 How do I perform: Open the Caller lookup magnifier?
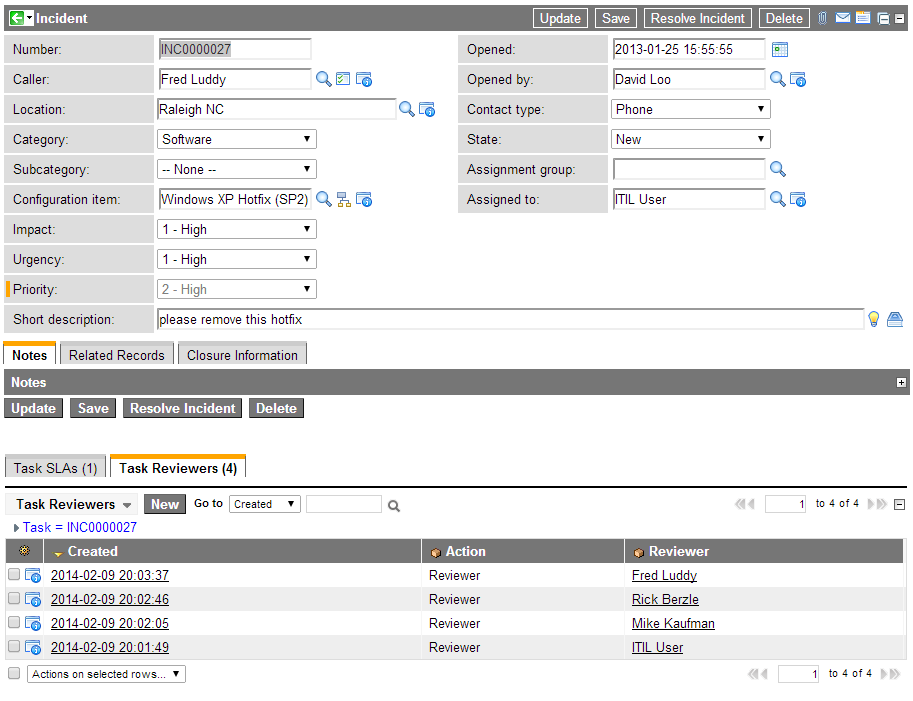click(x=322, y=78)
